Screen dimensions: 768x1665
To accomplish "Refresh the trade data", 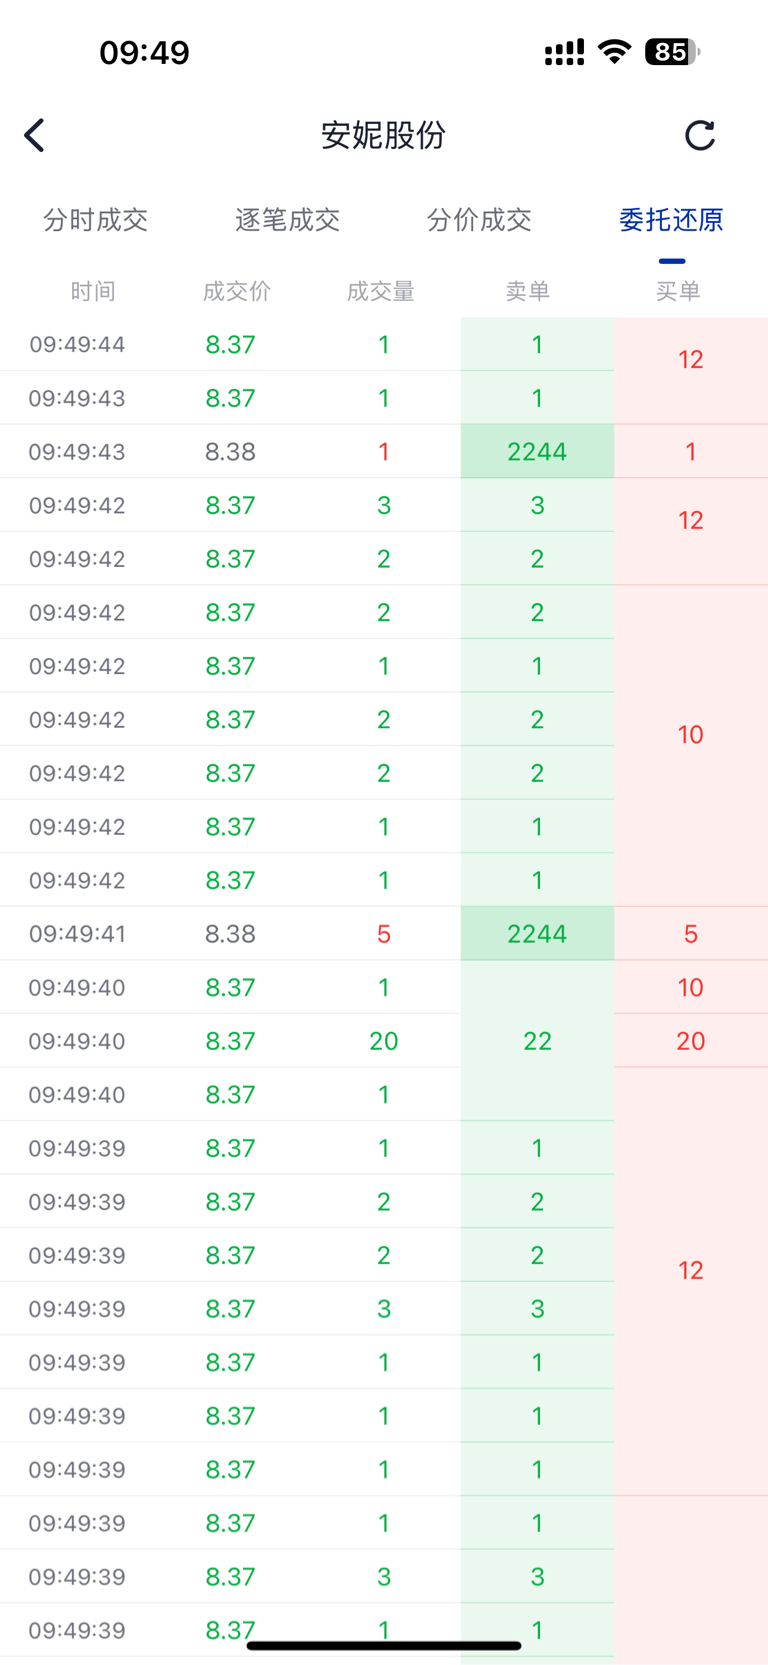I will click(x=700, y=135).
